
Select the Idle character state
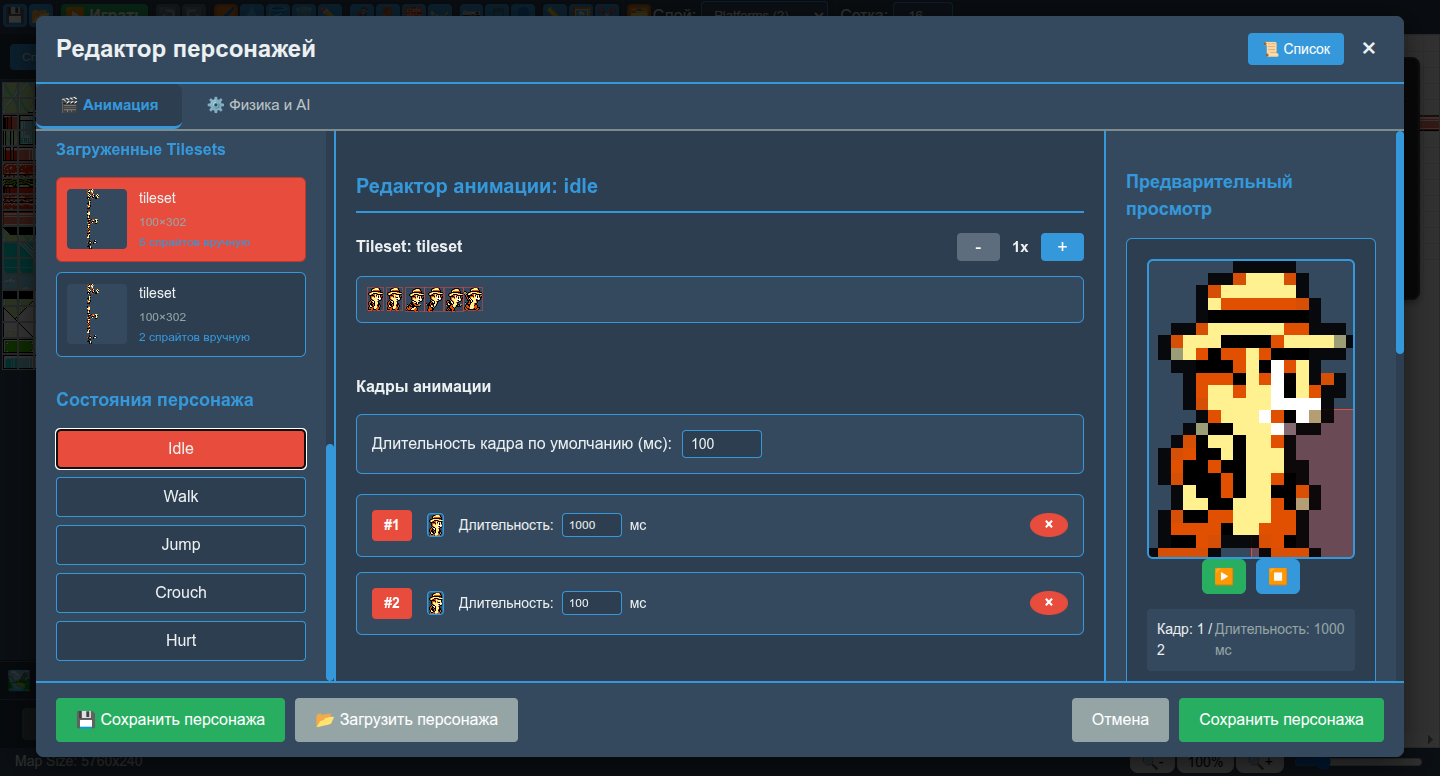click(181, 449)
